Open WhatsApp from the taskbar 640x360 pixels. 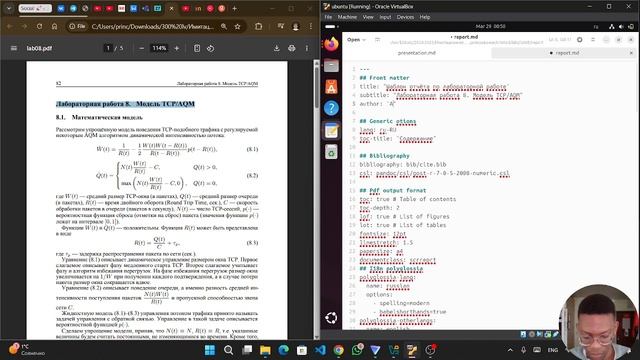(357, 350)
